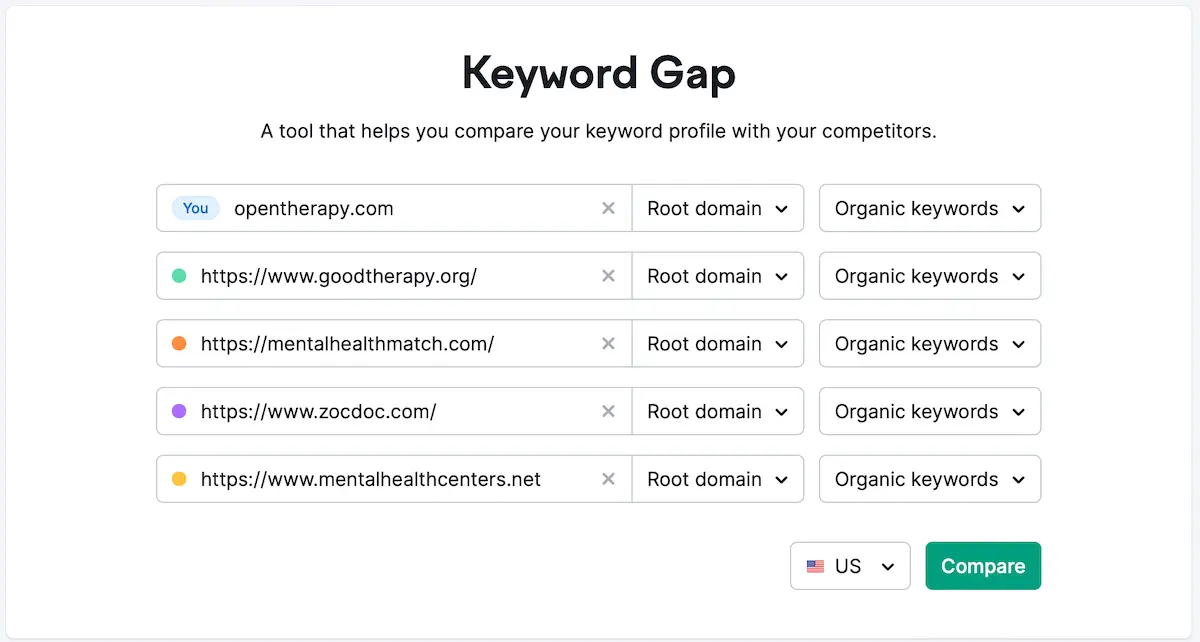Edit the opentherapy.com domain input

point(400,208)
